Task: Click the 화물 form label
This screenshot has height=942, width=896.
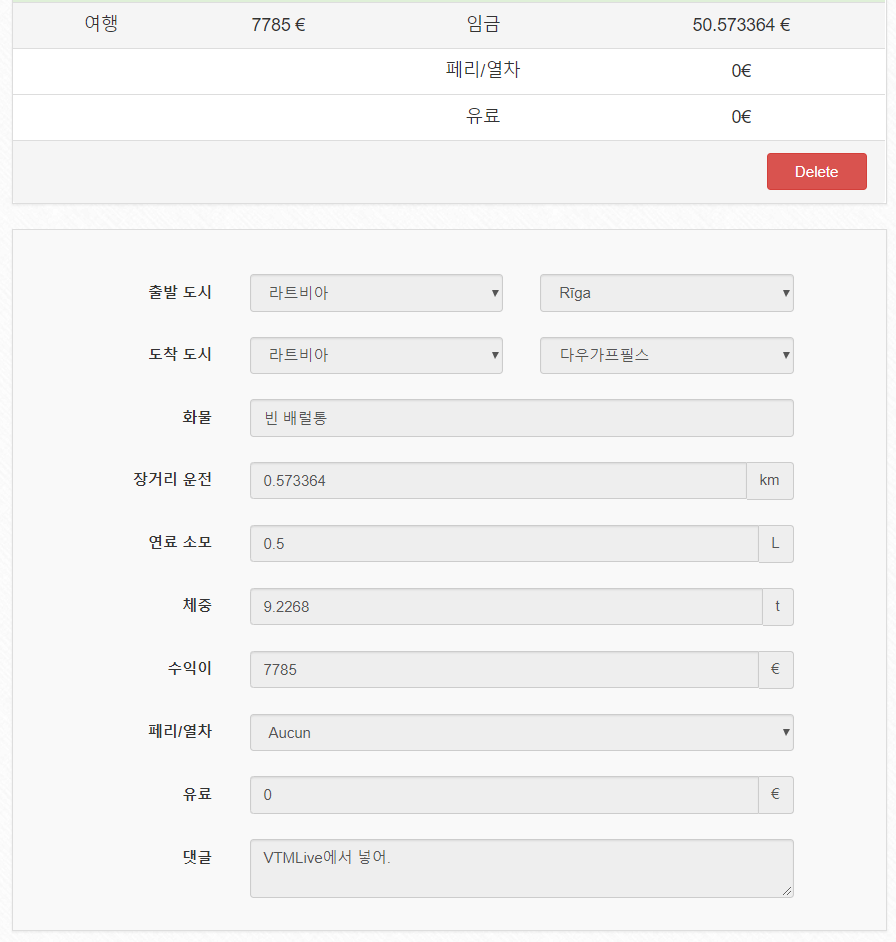Action: point(197,418)
